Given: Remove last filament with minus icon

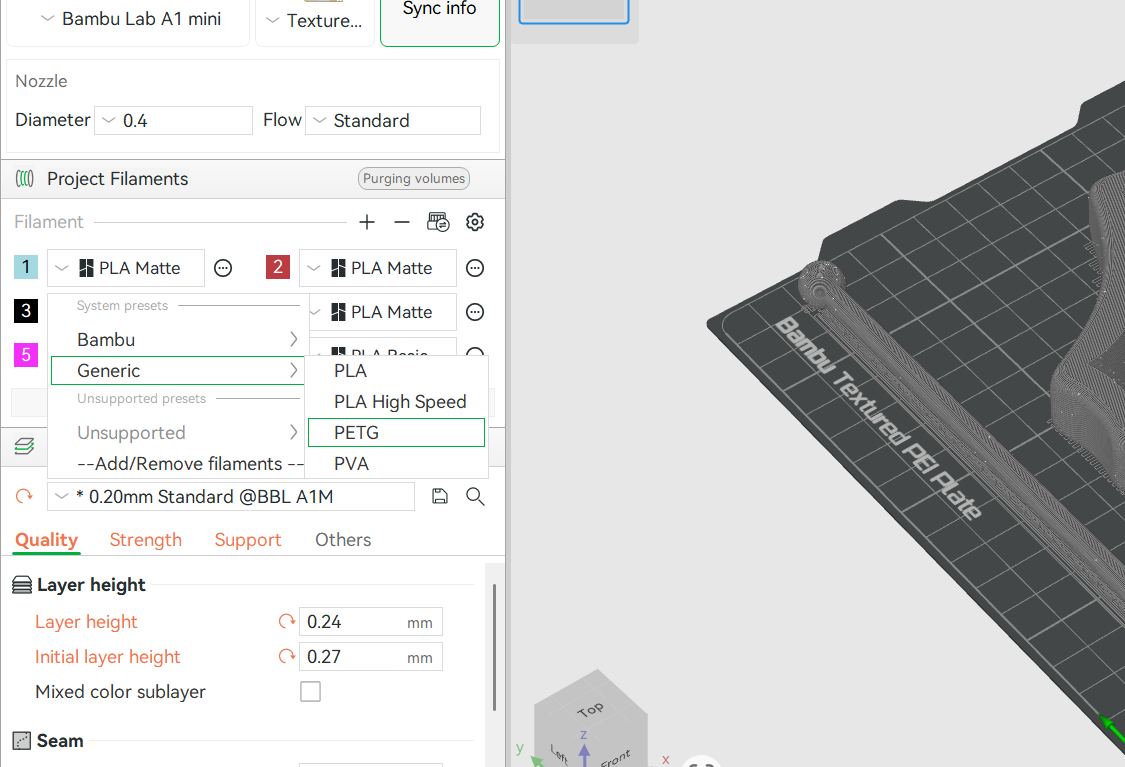Looking at the screenshot, I should [402, 222].
